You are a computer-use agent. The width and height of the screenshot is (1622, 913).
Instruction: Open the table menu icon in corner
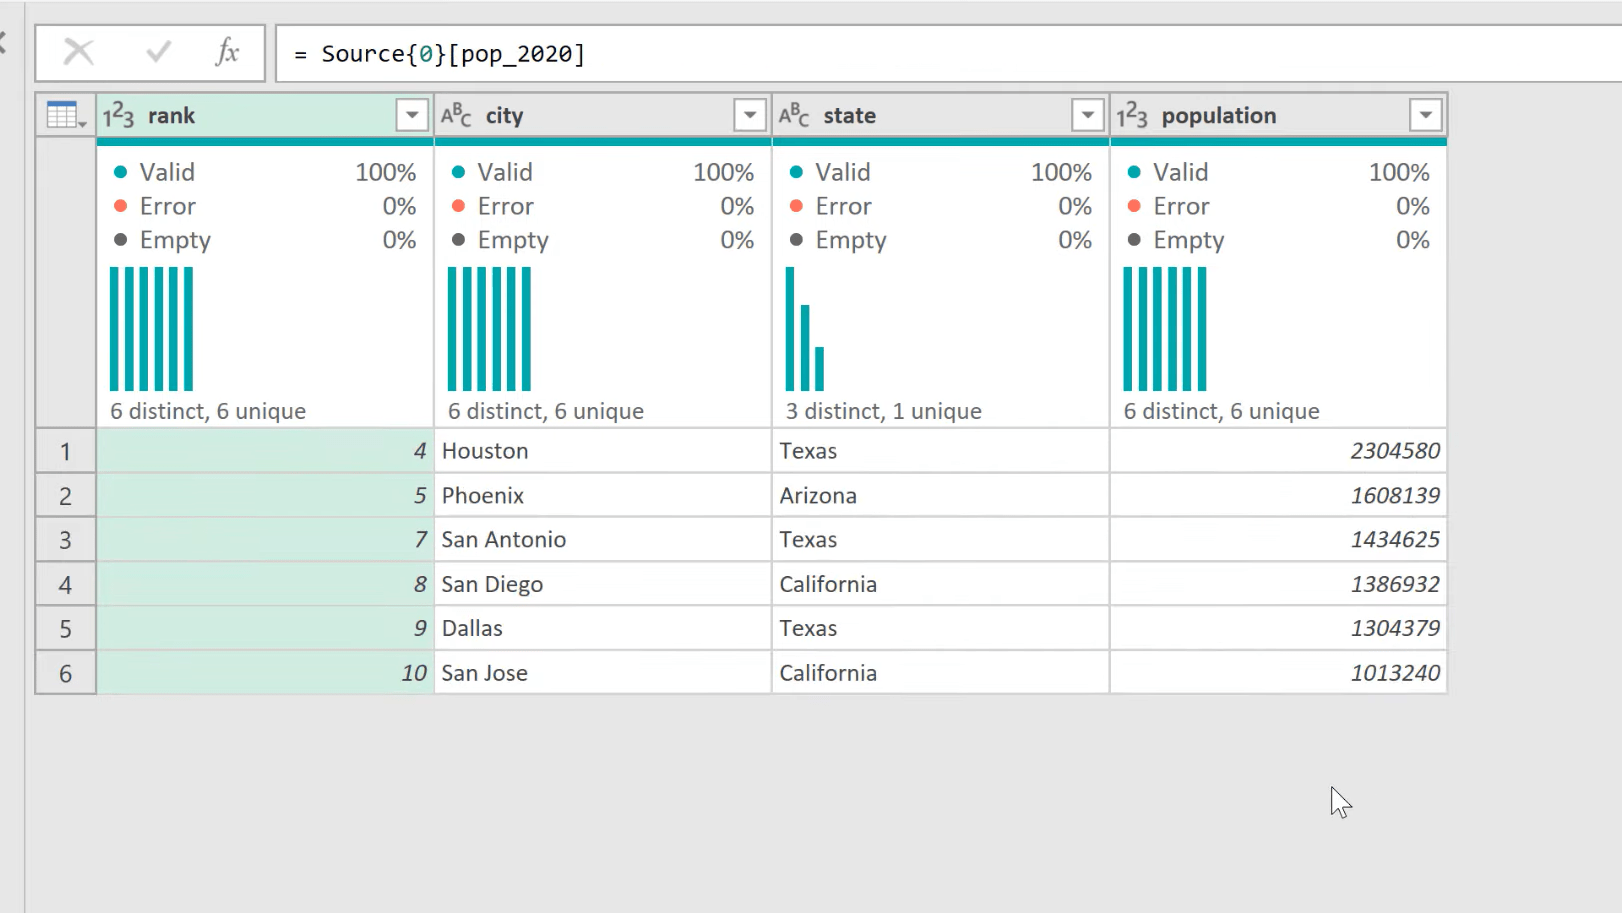tap(66, 116)
